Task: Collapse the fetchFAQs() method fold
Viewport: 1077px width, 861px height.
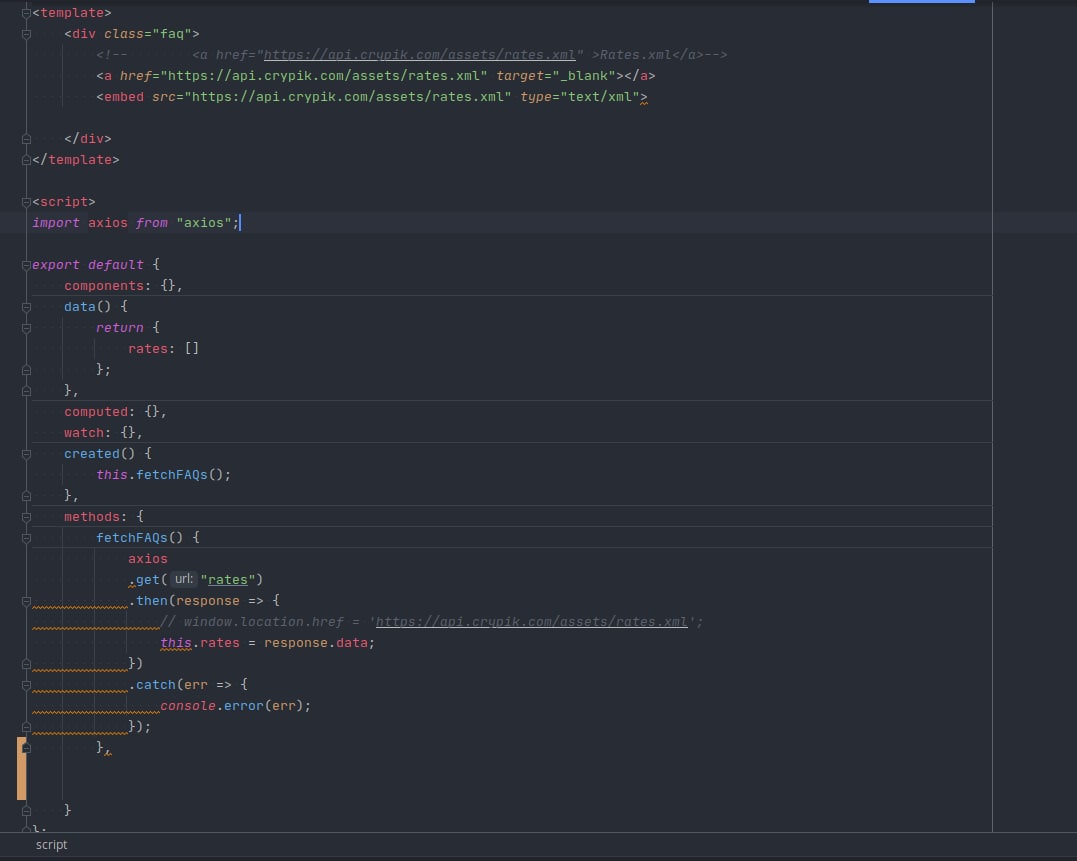Action: coord(26,538)
